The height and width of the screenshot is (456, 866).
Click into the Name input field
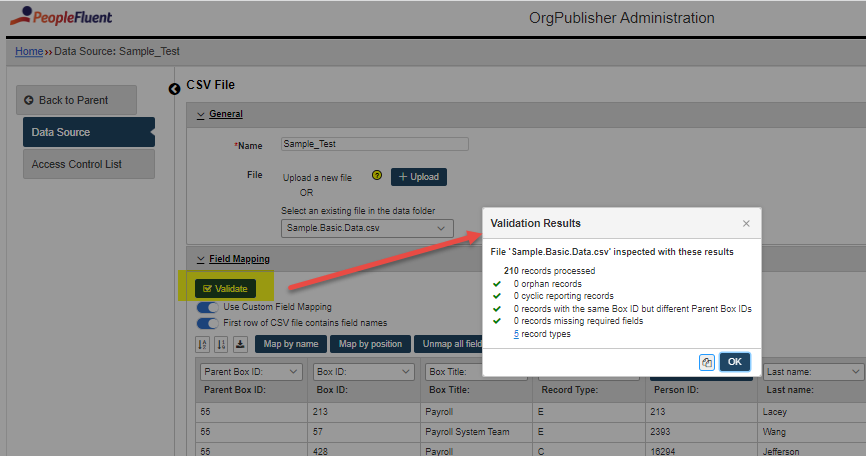point(374,144)
